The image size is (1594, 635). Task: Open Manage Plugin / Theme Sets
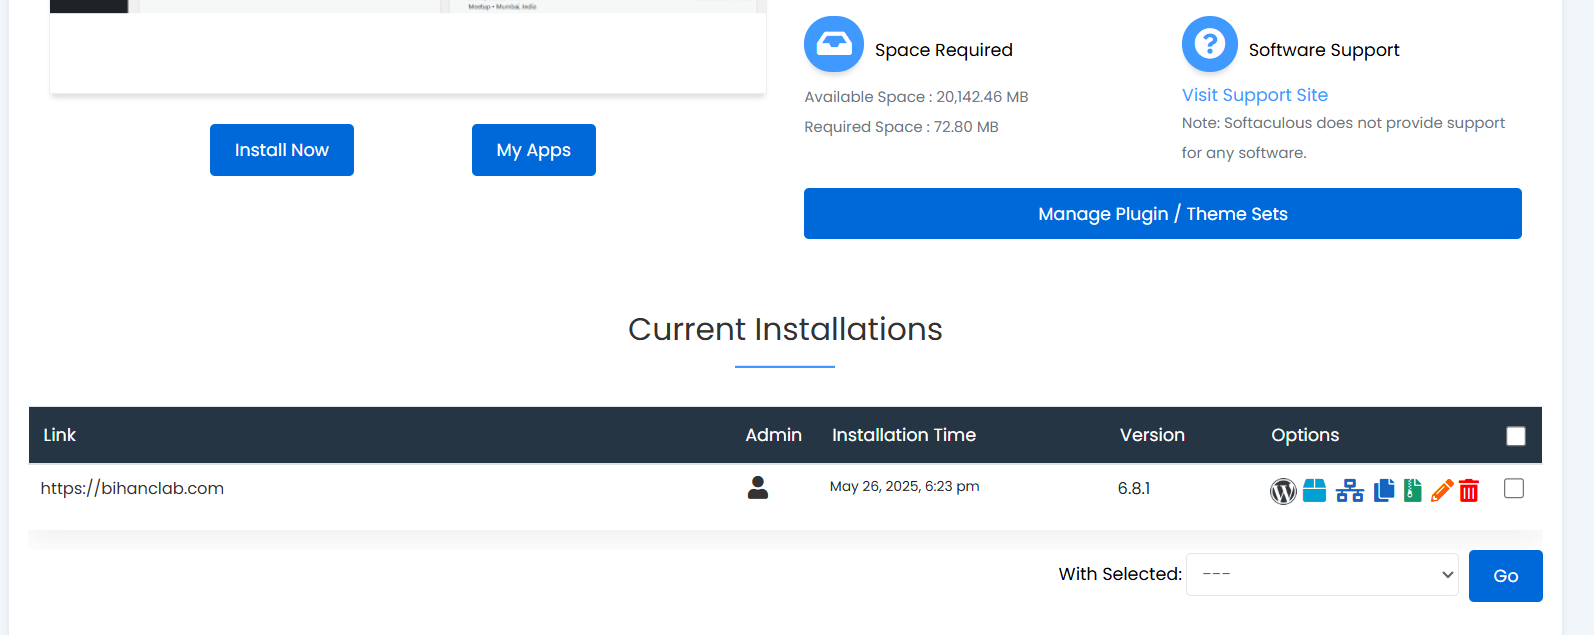[x=1162, y=214]
